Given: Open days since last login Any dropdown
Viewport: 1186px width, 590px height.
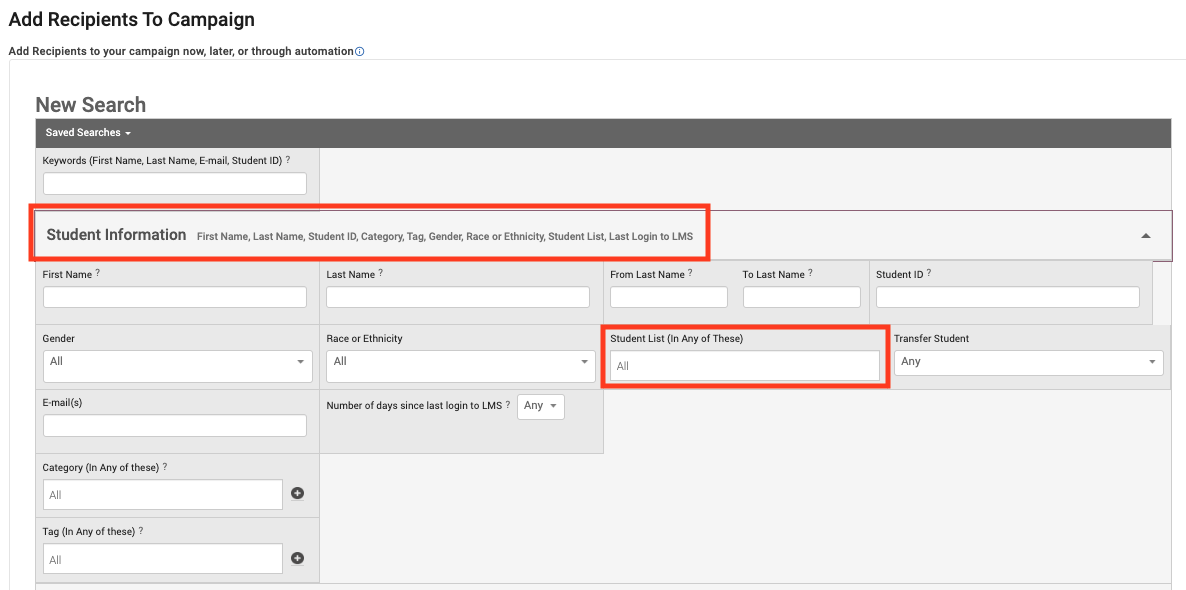Looking at the screenshot, I should click(541, 406).
